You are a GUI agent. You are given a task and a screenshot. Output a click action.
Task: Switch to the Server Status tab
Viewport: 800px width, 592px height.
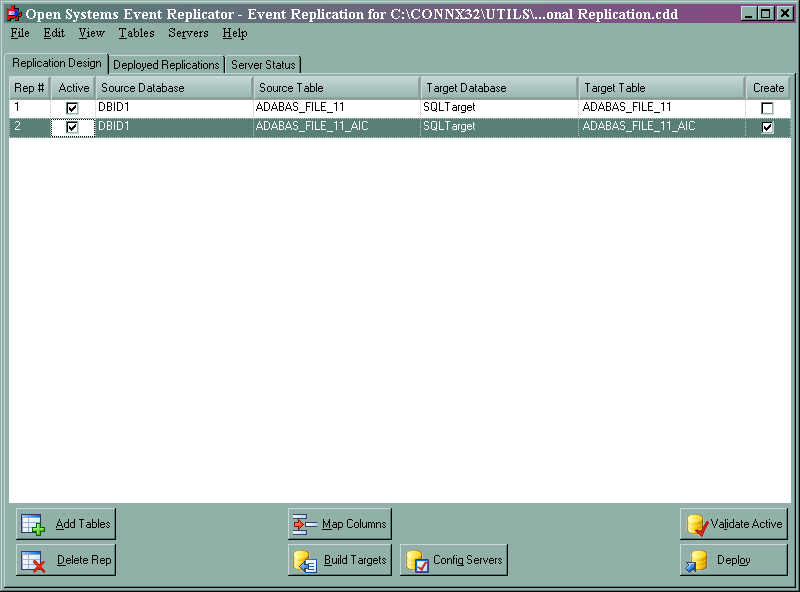263,63
